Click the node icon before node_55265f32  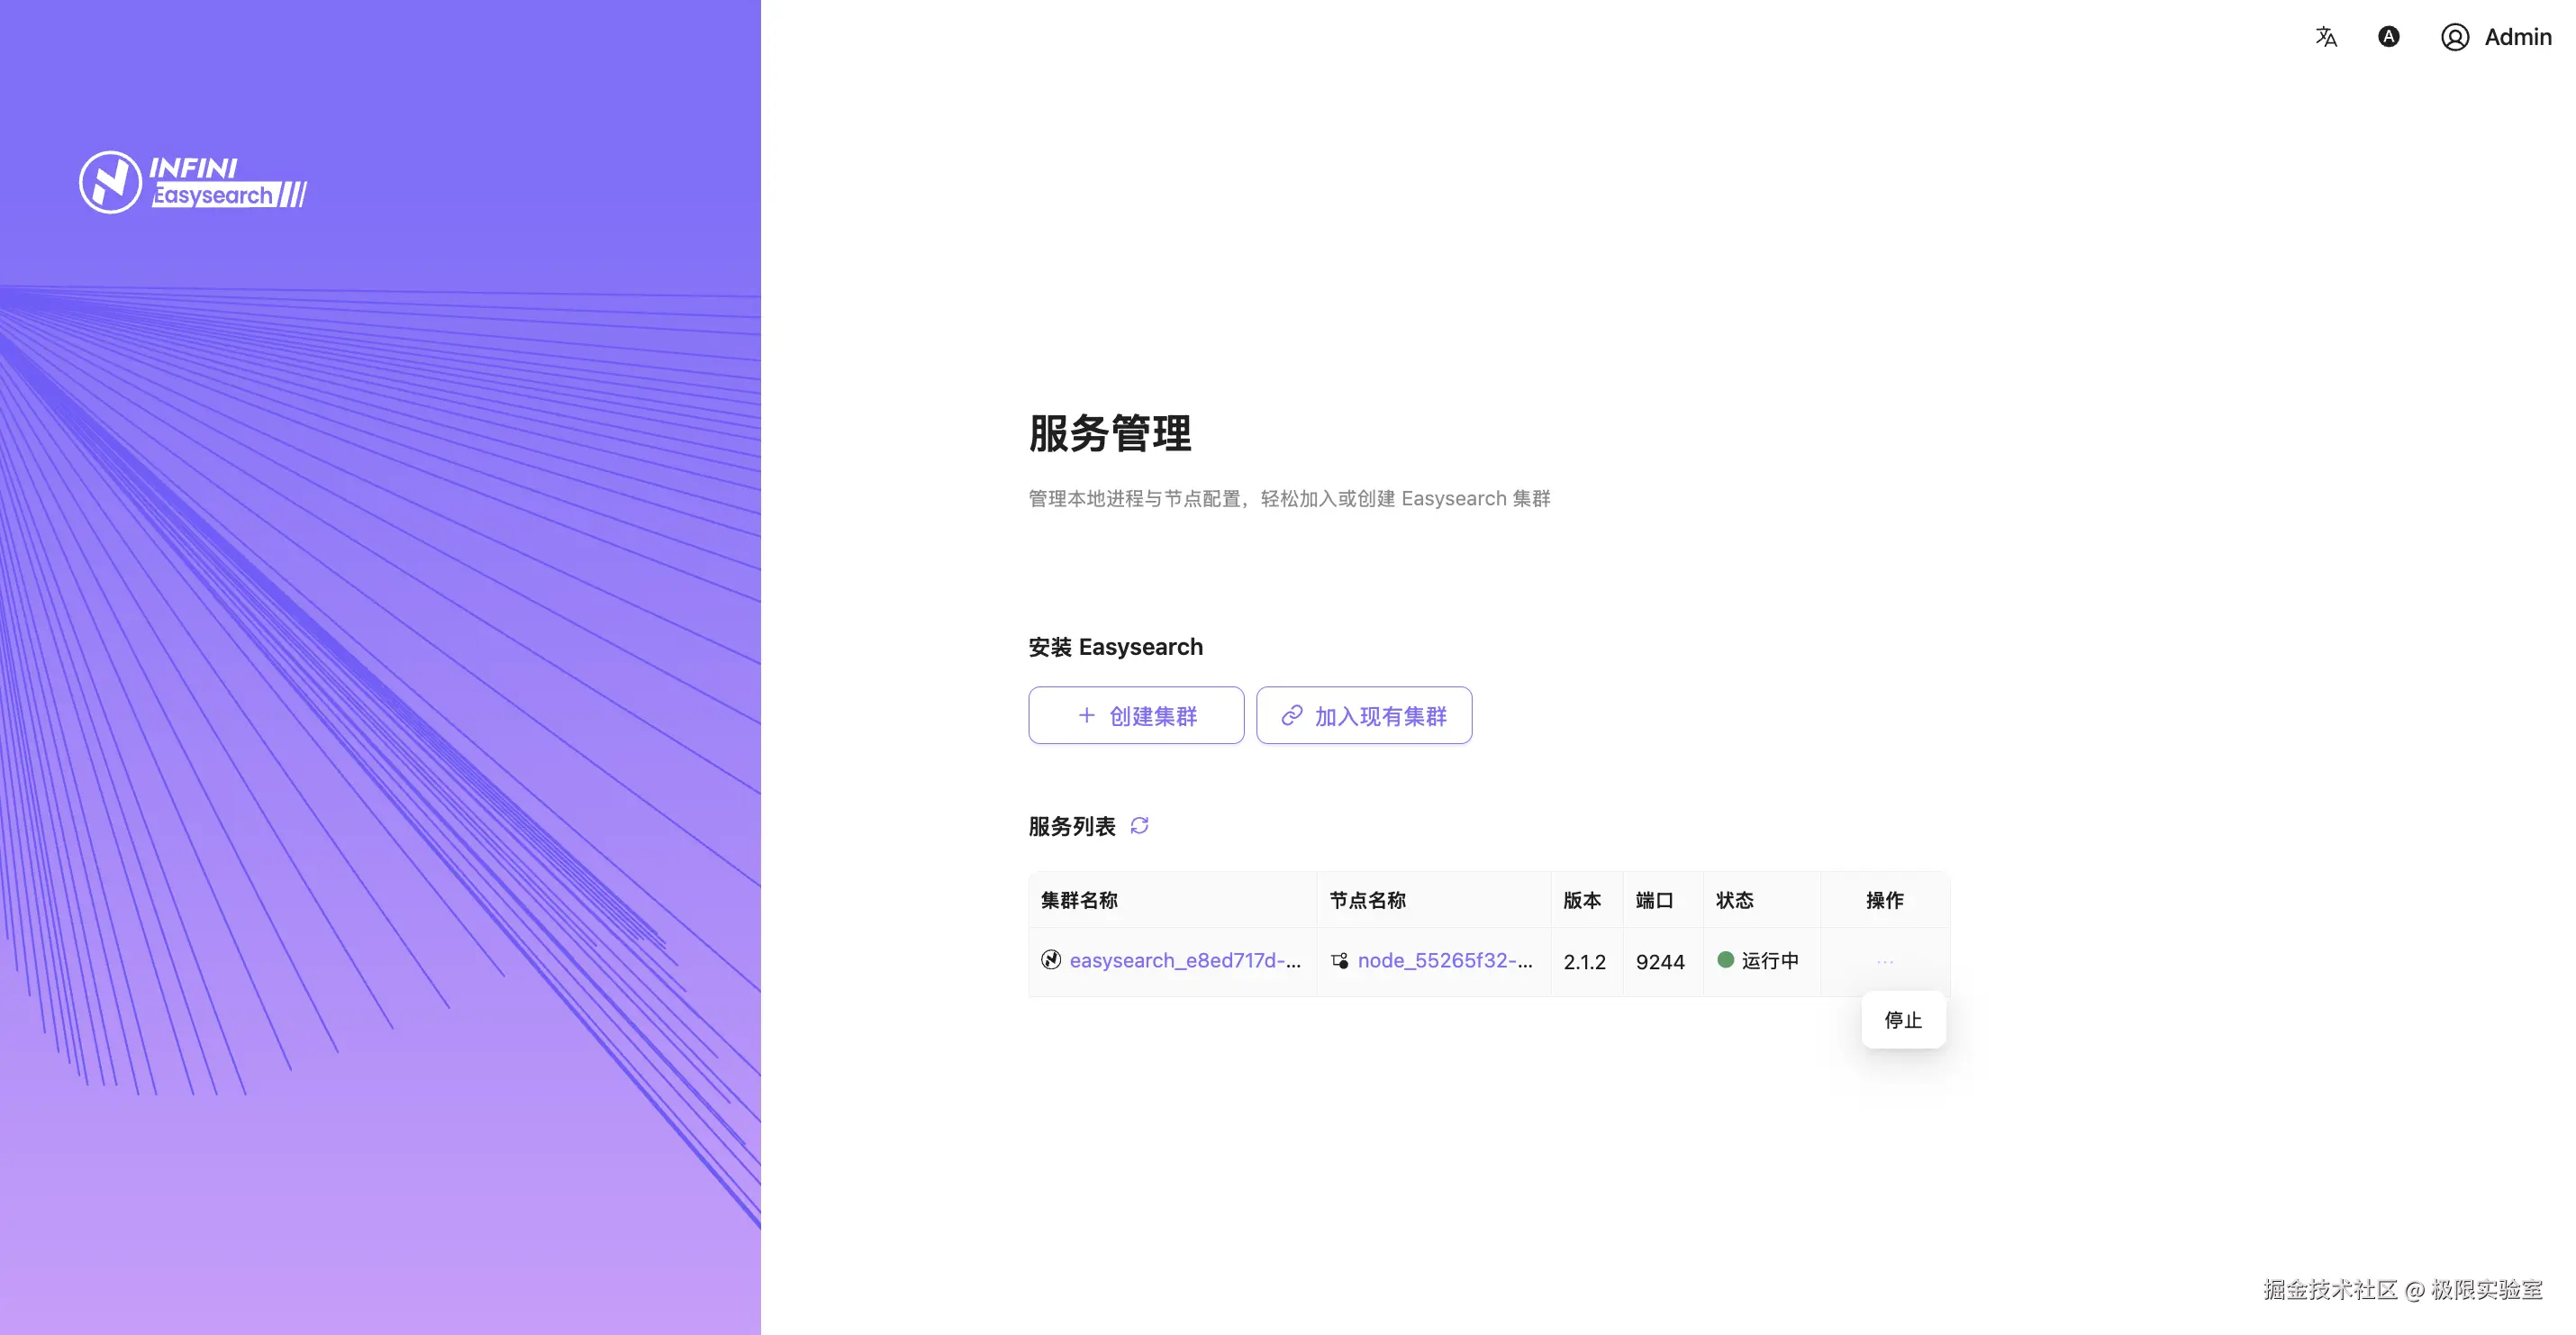pos(1340,961)
